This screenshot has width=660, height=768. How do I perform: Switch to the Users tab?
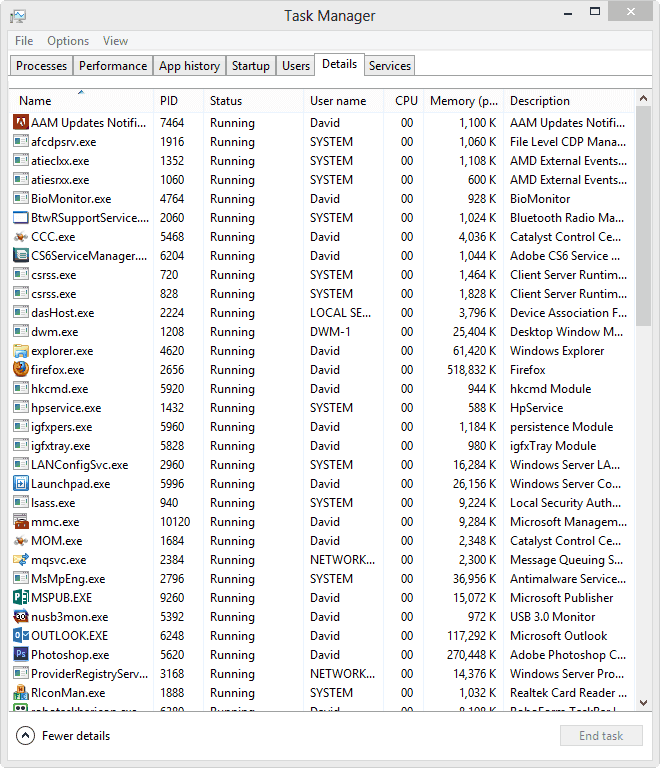click(x=296, y=66)
